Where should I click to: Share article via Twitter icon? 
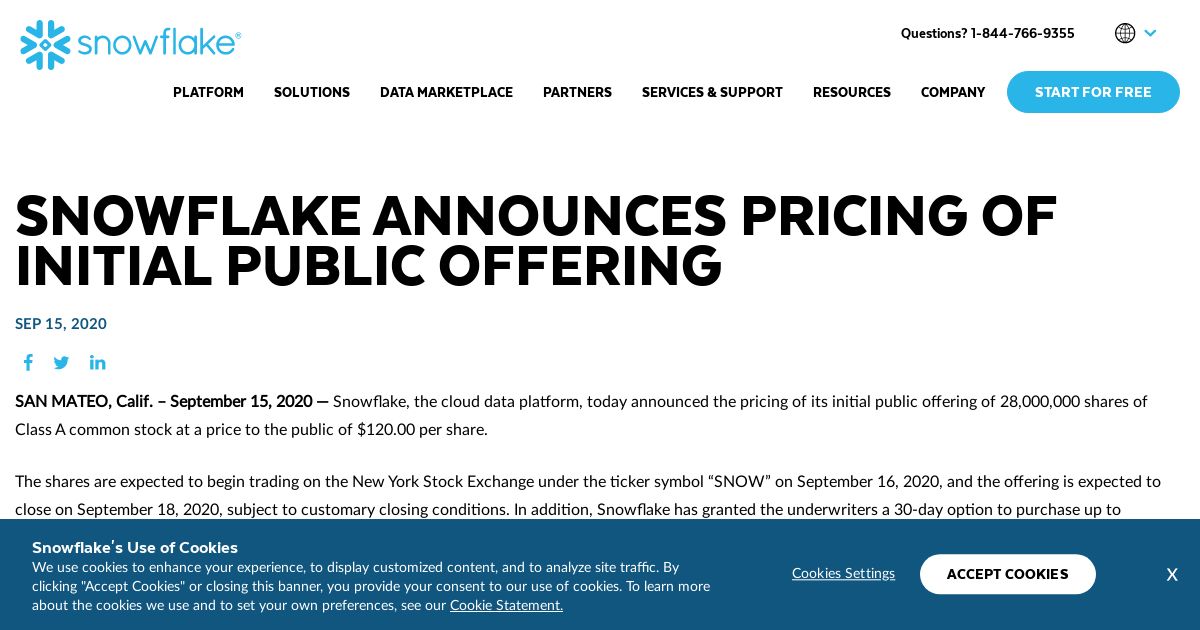(61, 362)
